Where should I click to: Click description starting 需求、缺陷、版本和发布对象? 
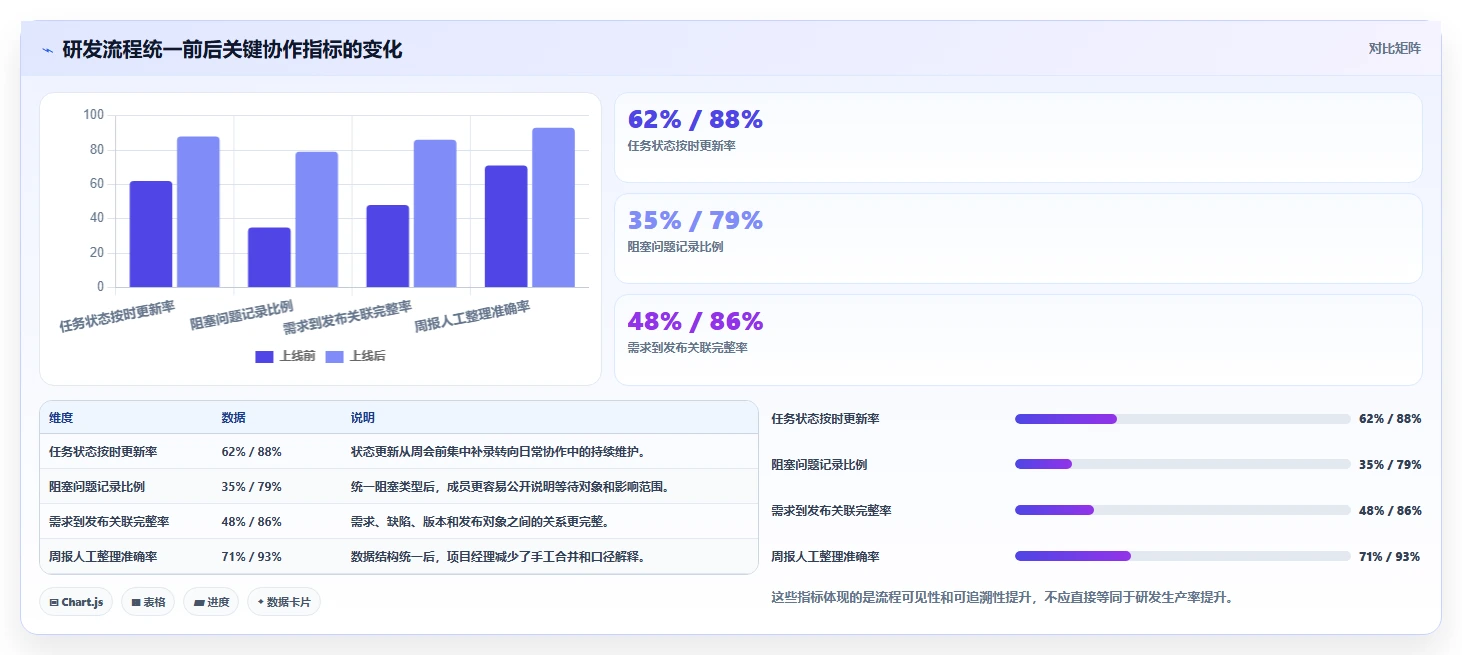coord(480,522)
